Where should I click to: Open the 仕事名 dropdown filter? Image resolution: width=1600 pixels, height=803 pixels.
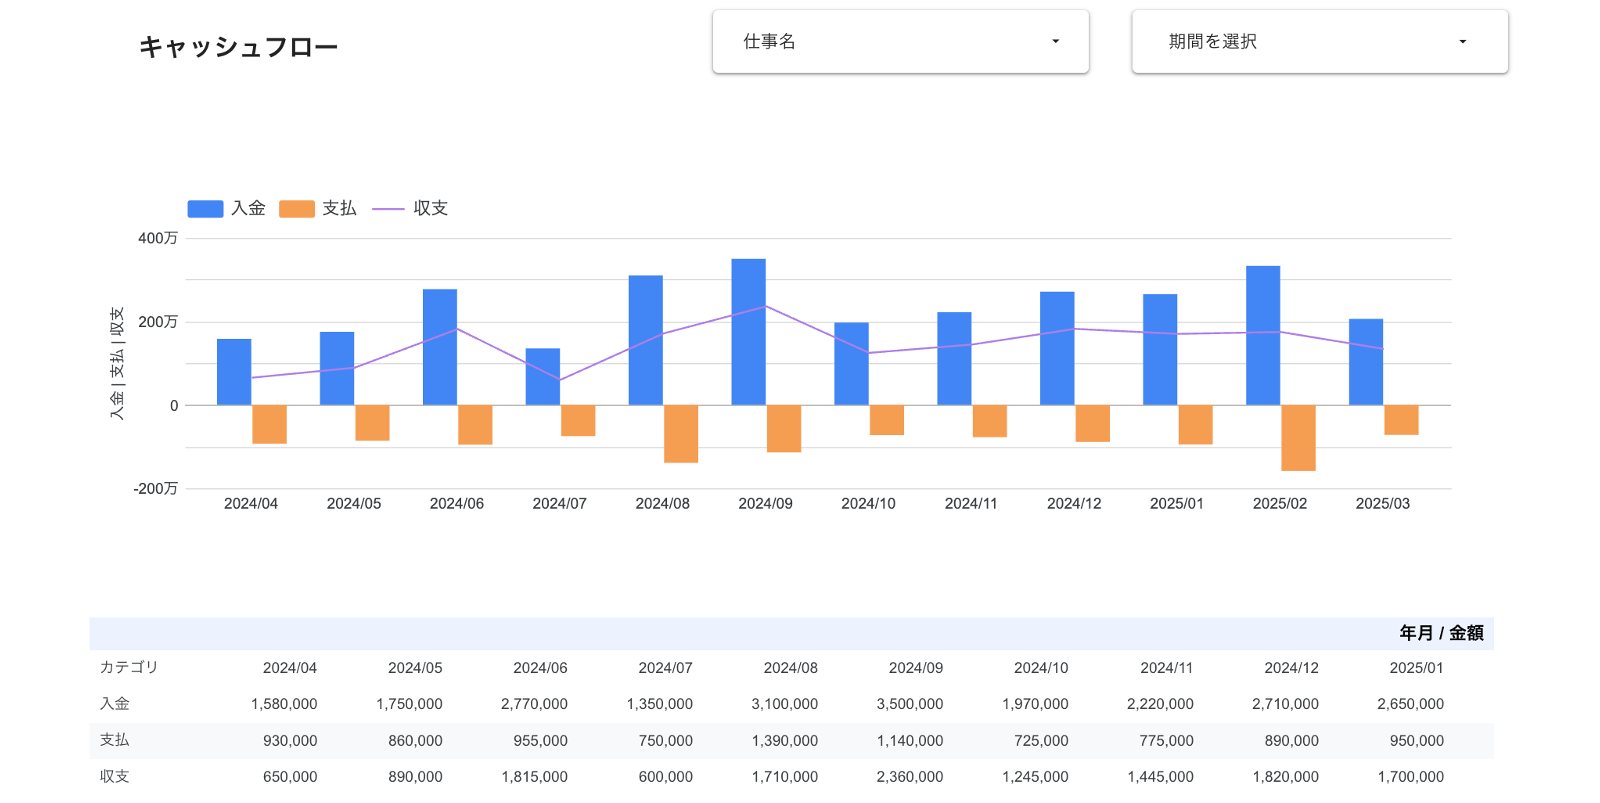point(899,42)
